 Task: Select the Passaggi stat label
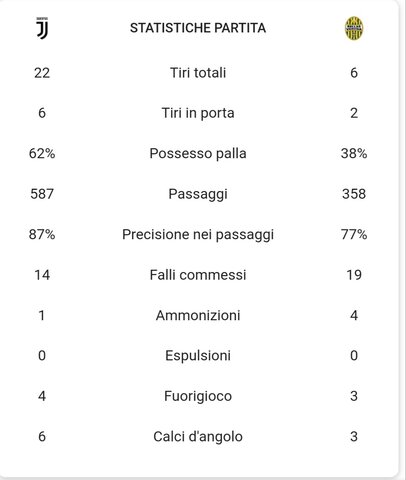click(198, 194)
